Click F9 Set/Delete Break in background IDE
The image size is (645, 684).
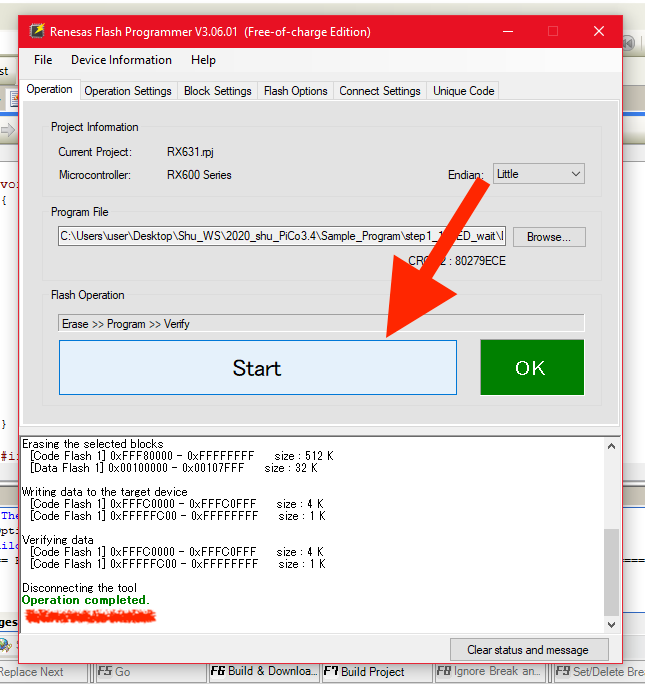599,671
